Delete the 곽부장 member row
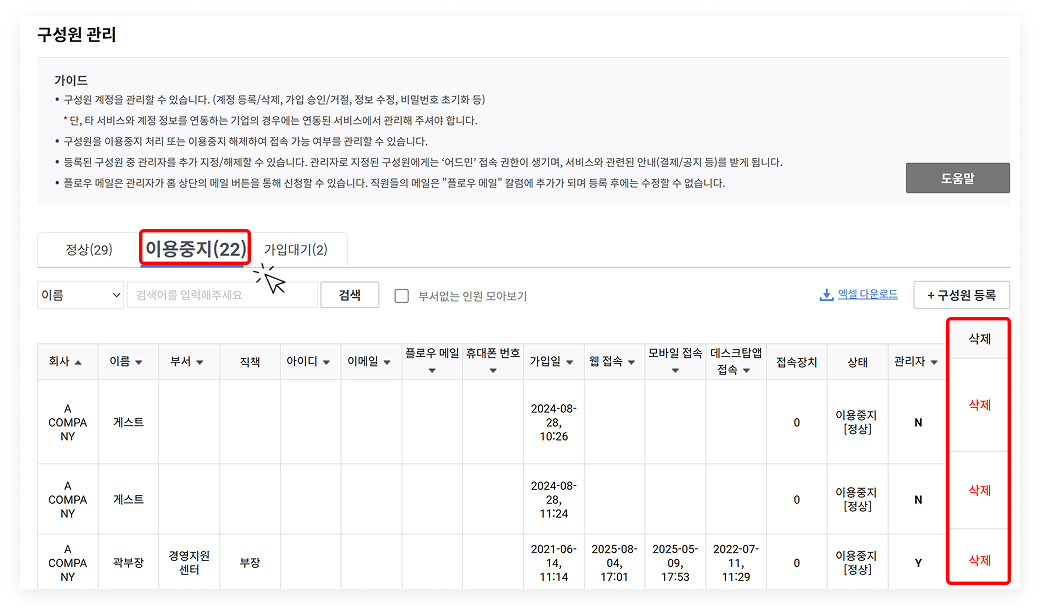The width and height of the screenshot is (1040, 613). tap(979, 560)
